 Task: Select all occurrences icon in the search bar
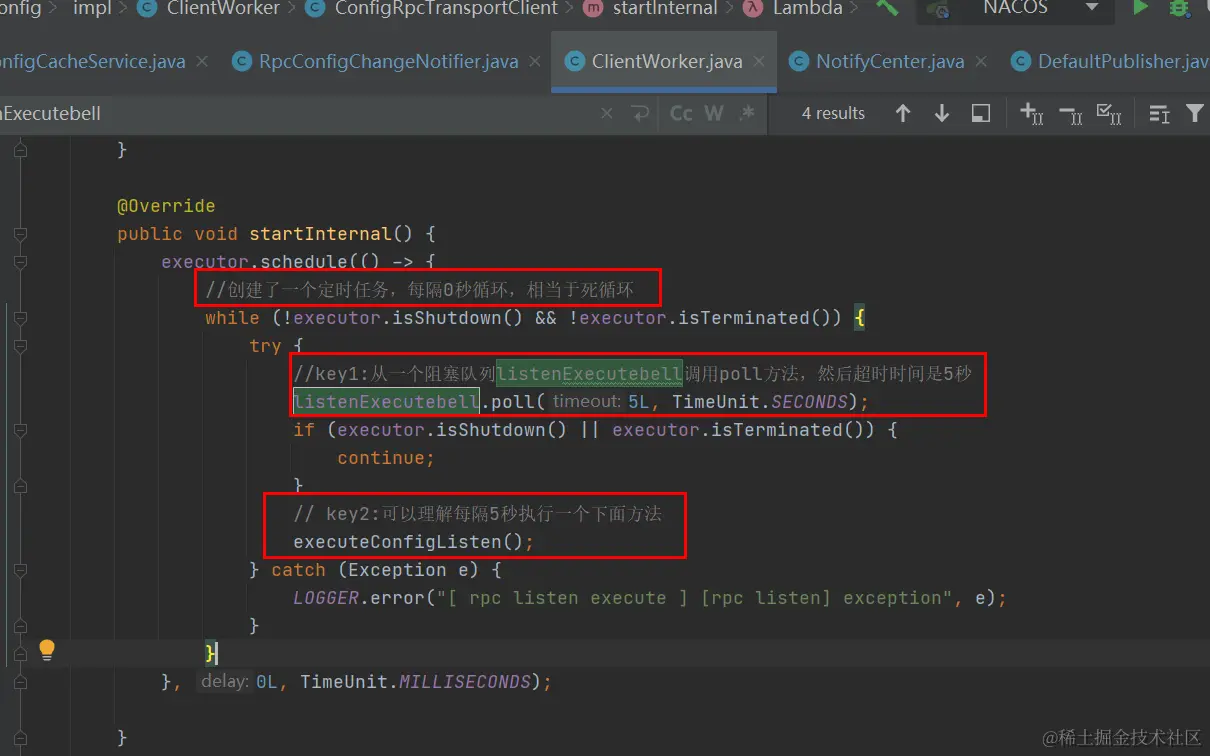coord(1108,113)
